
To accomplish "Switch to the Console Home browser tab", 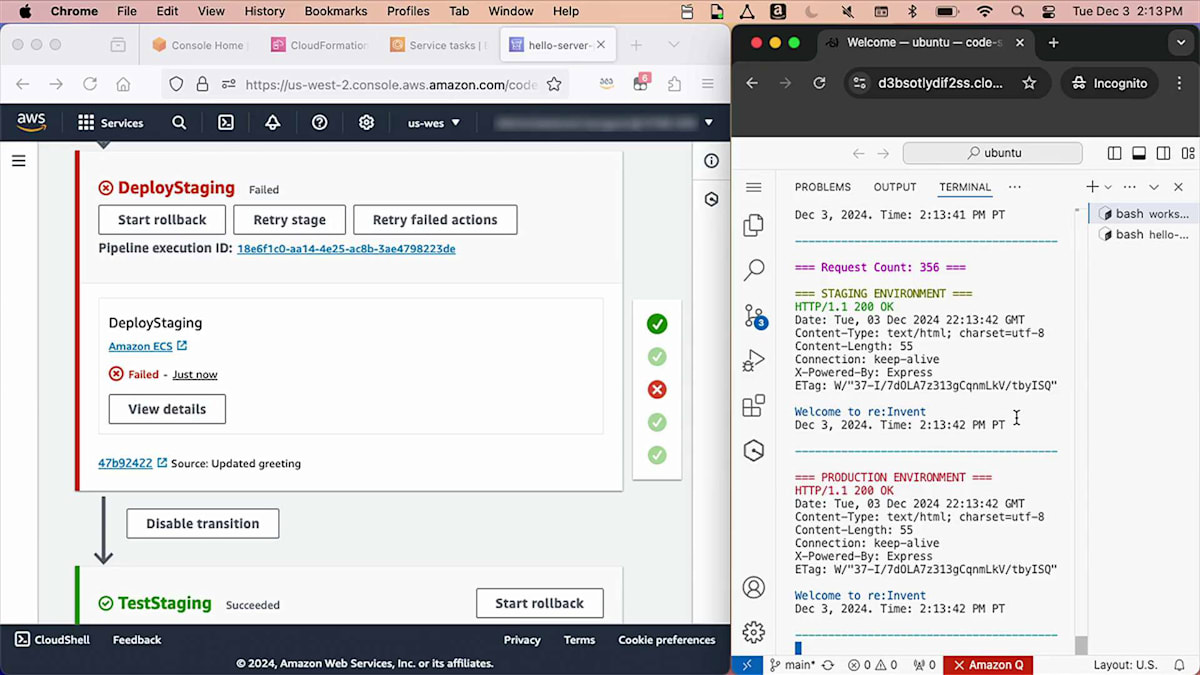I will pos(198,45).
